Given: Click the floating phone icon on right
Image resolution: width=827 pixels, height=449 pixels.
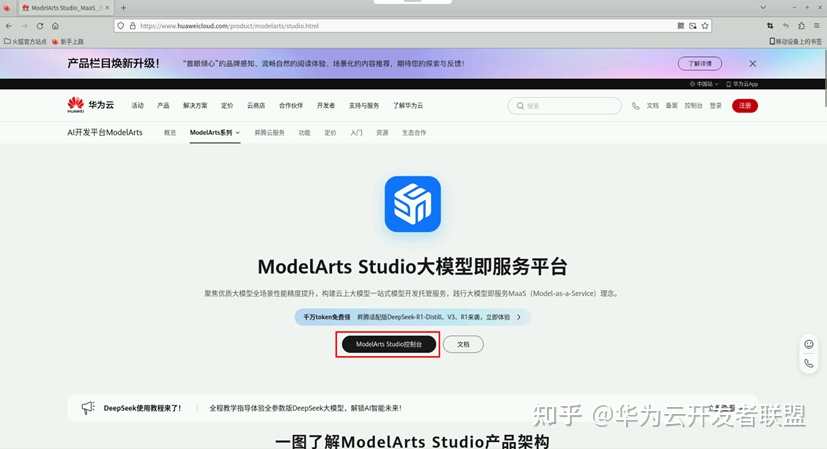Looking at the screenshot, I should coord(808,364).
